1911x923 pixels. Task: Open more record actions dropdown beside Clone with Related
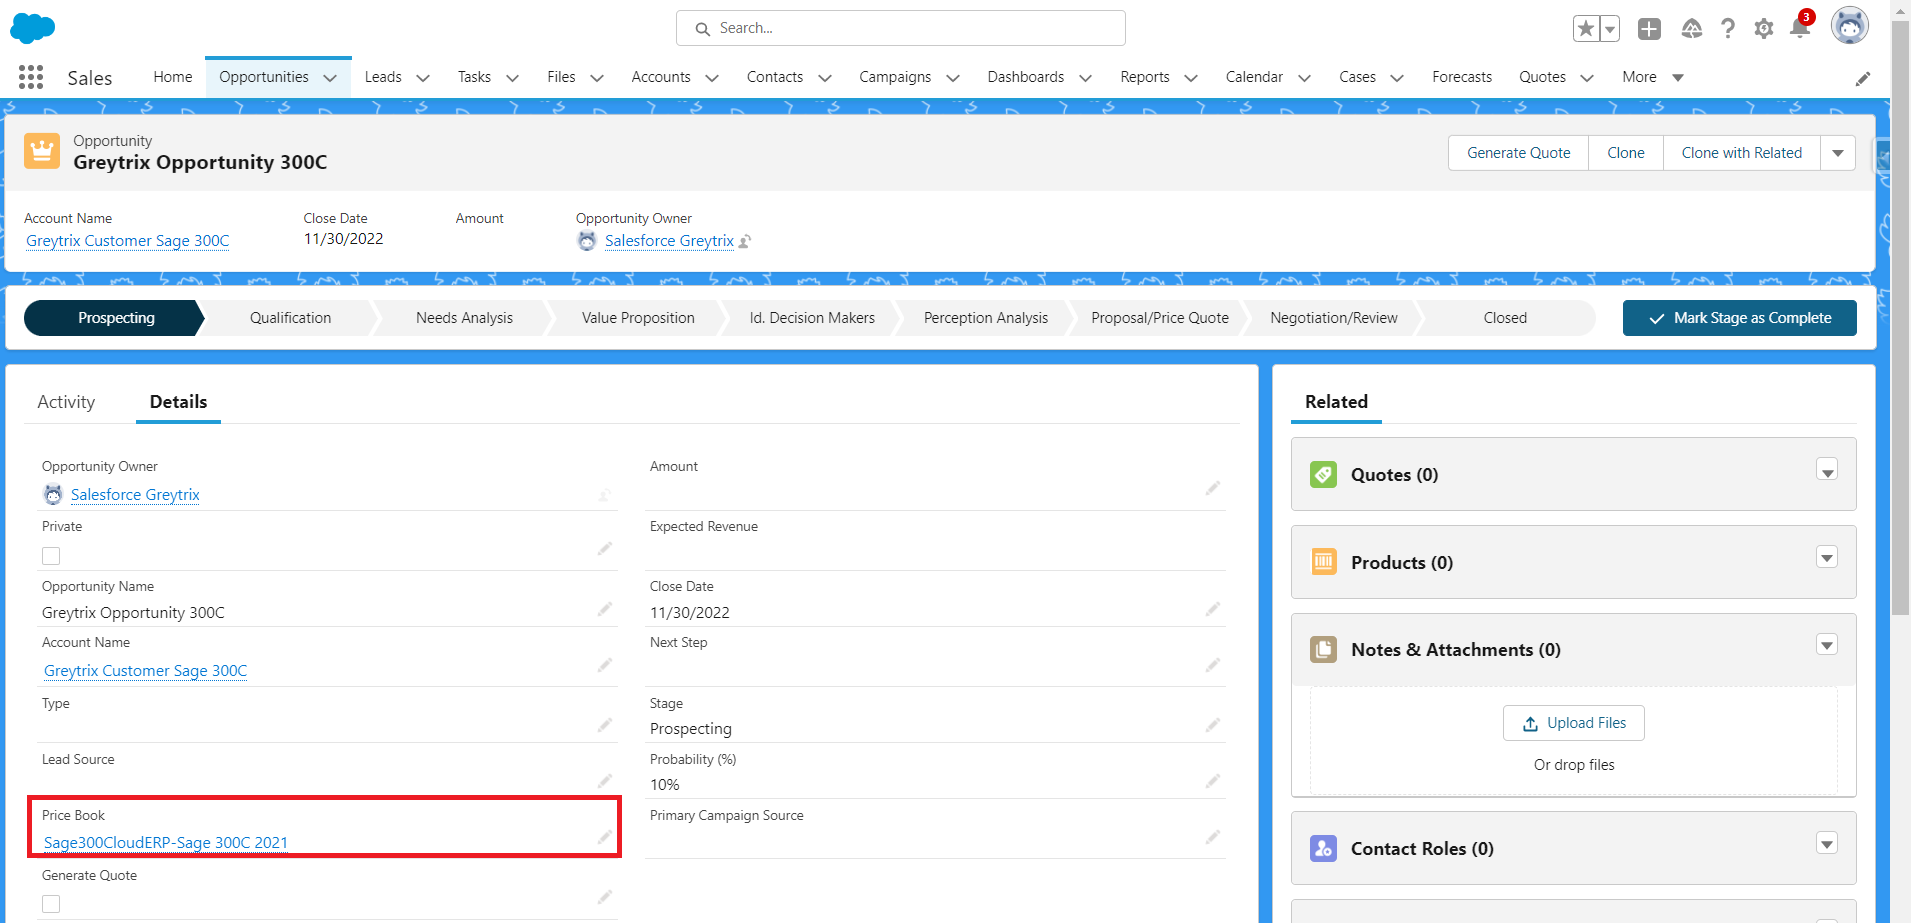(1838, 153)
